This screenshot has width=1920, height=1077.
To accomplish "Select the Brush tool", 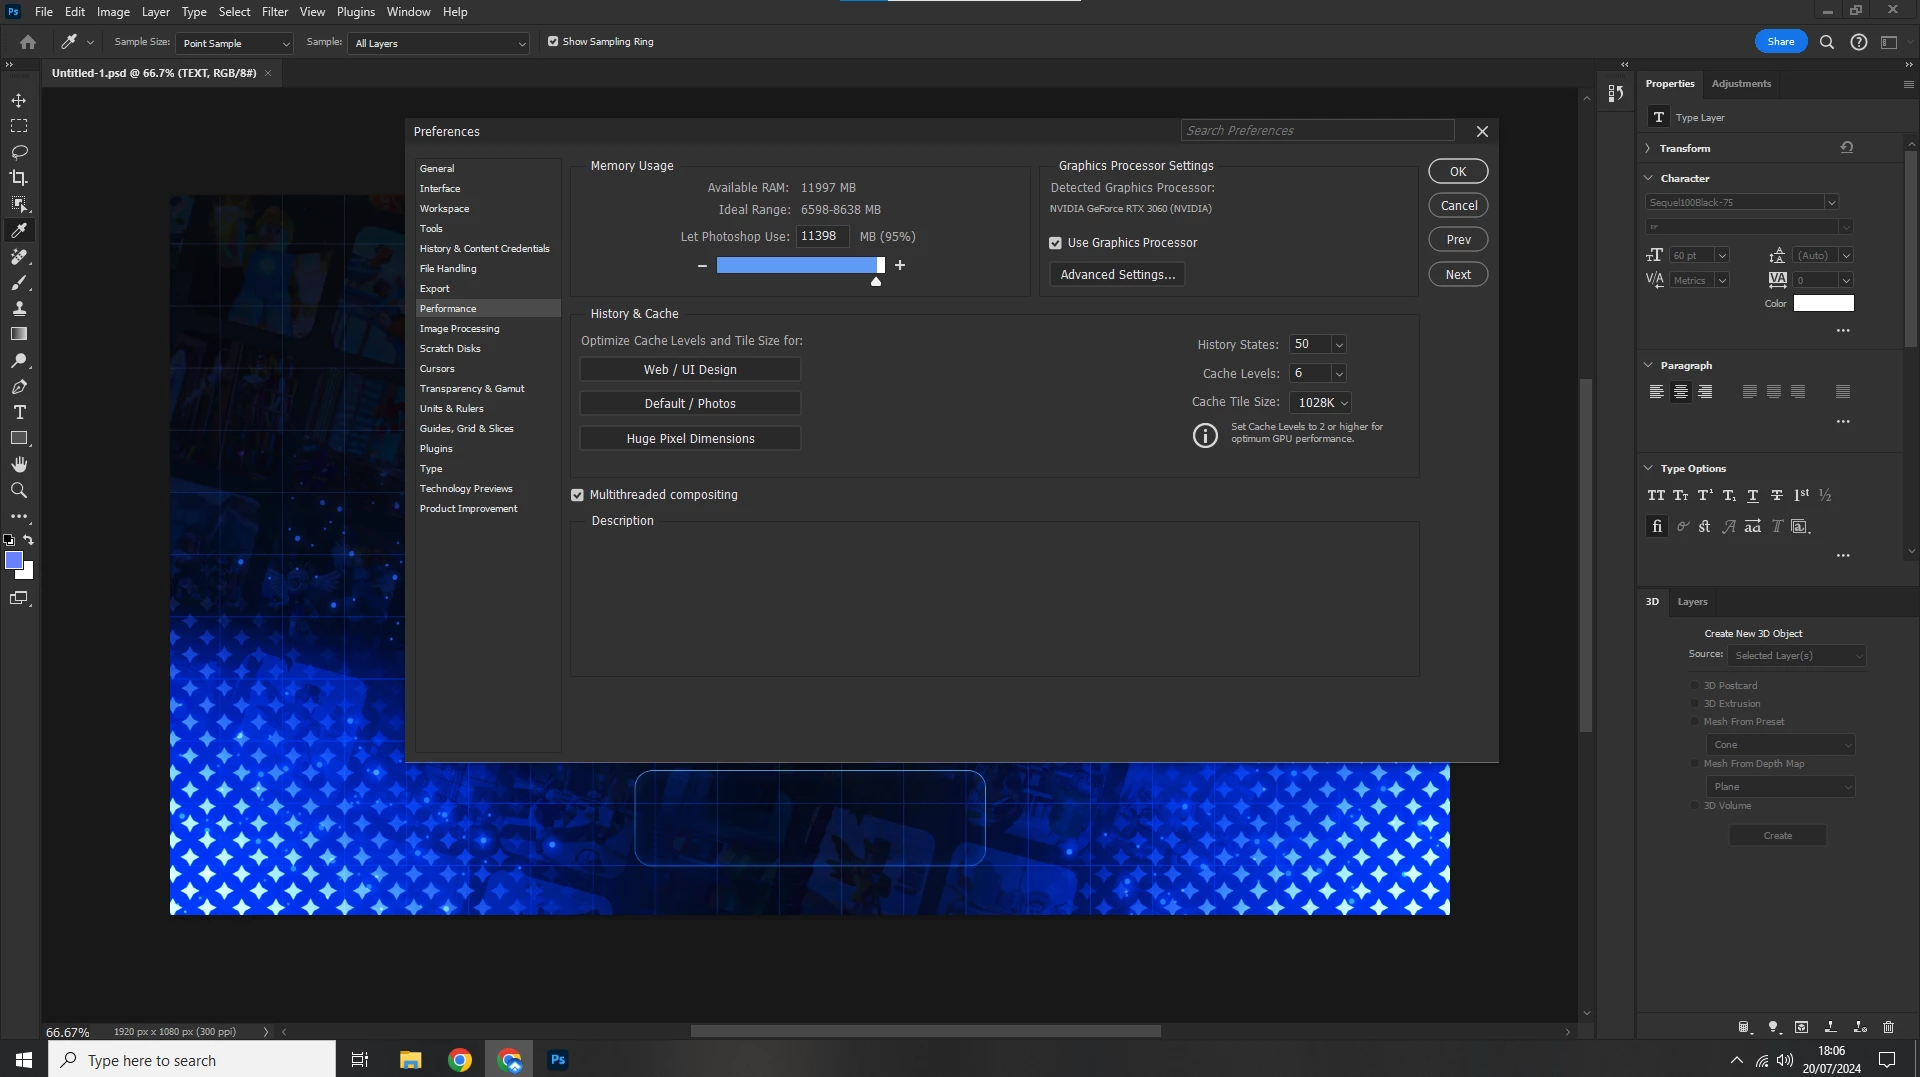I will coord(19,282).
